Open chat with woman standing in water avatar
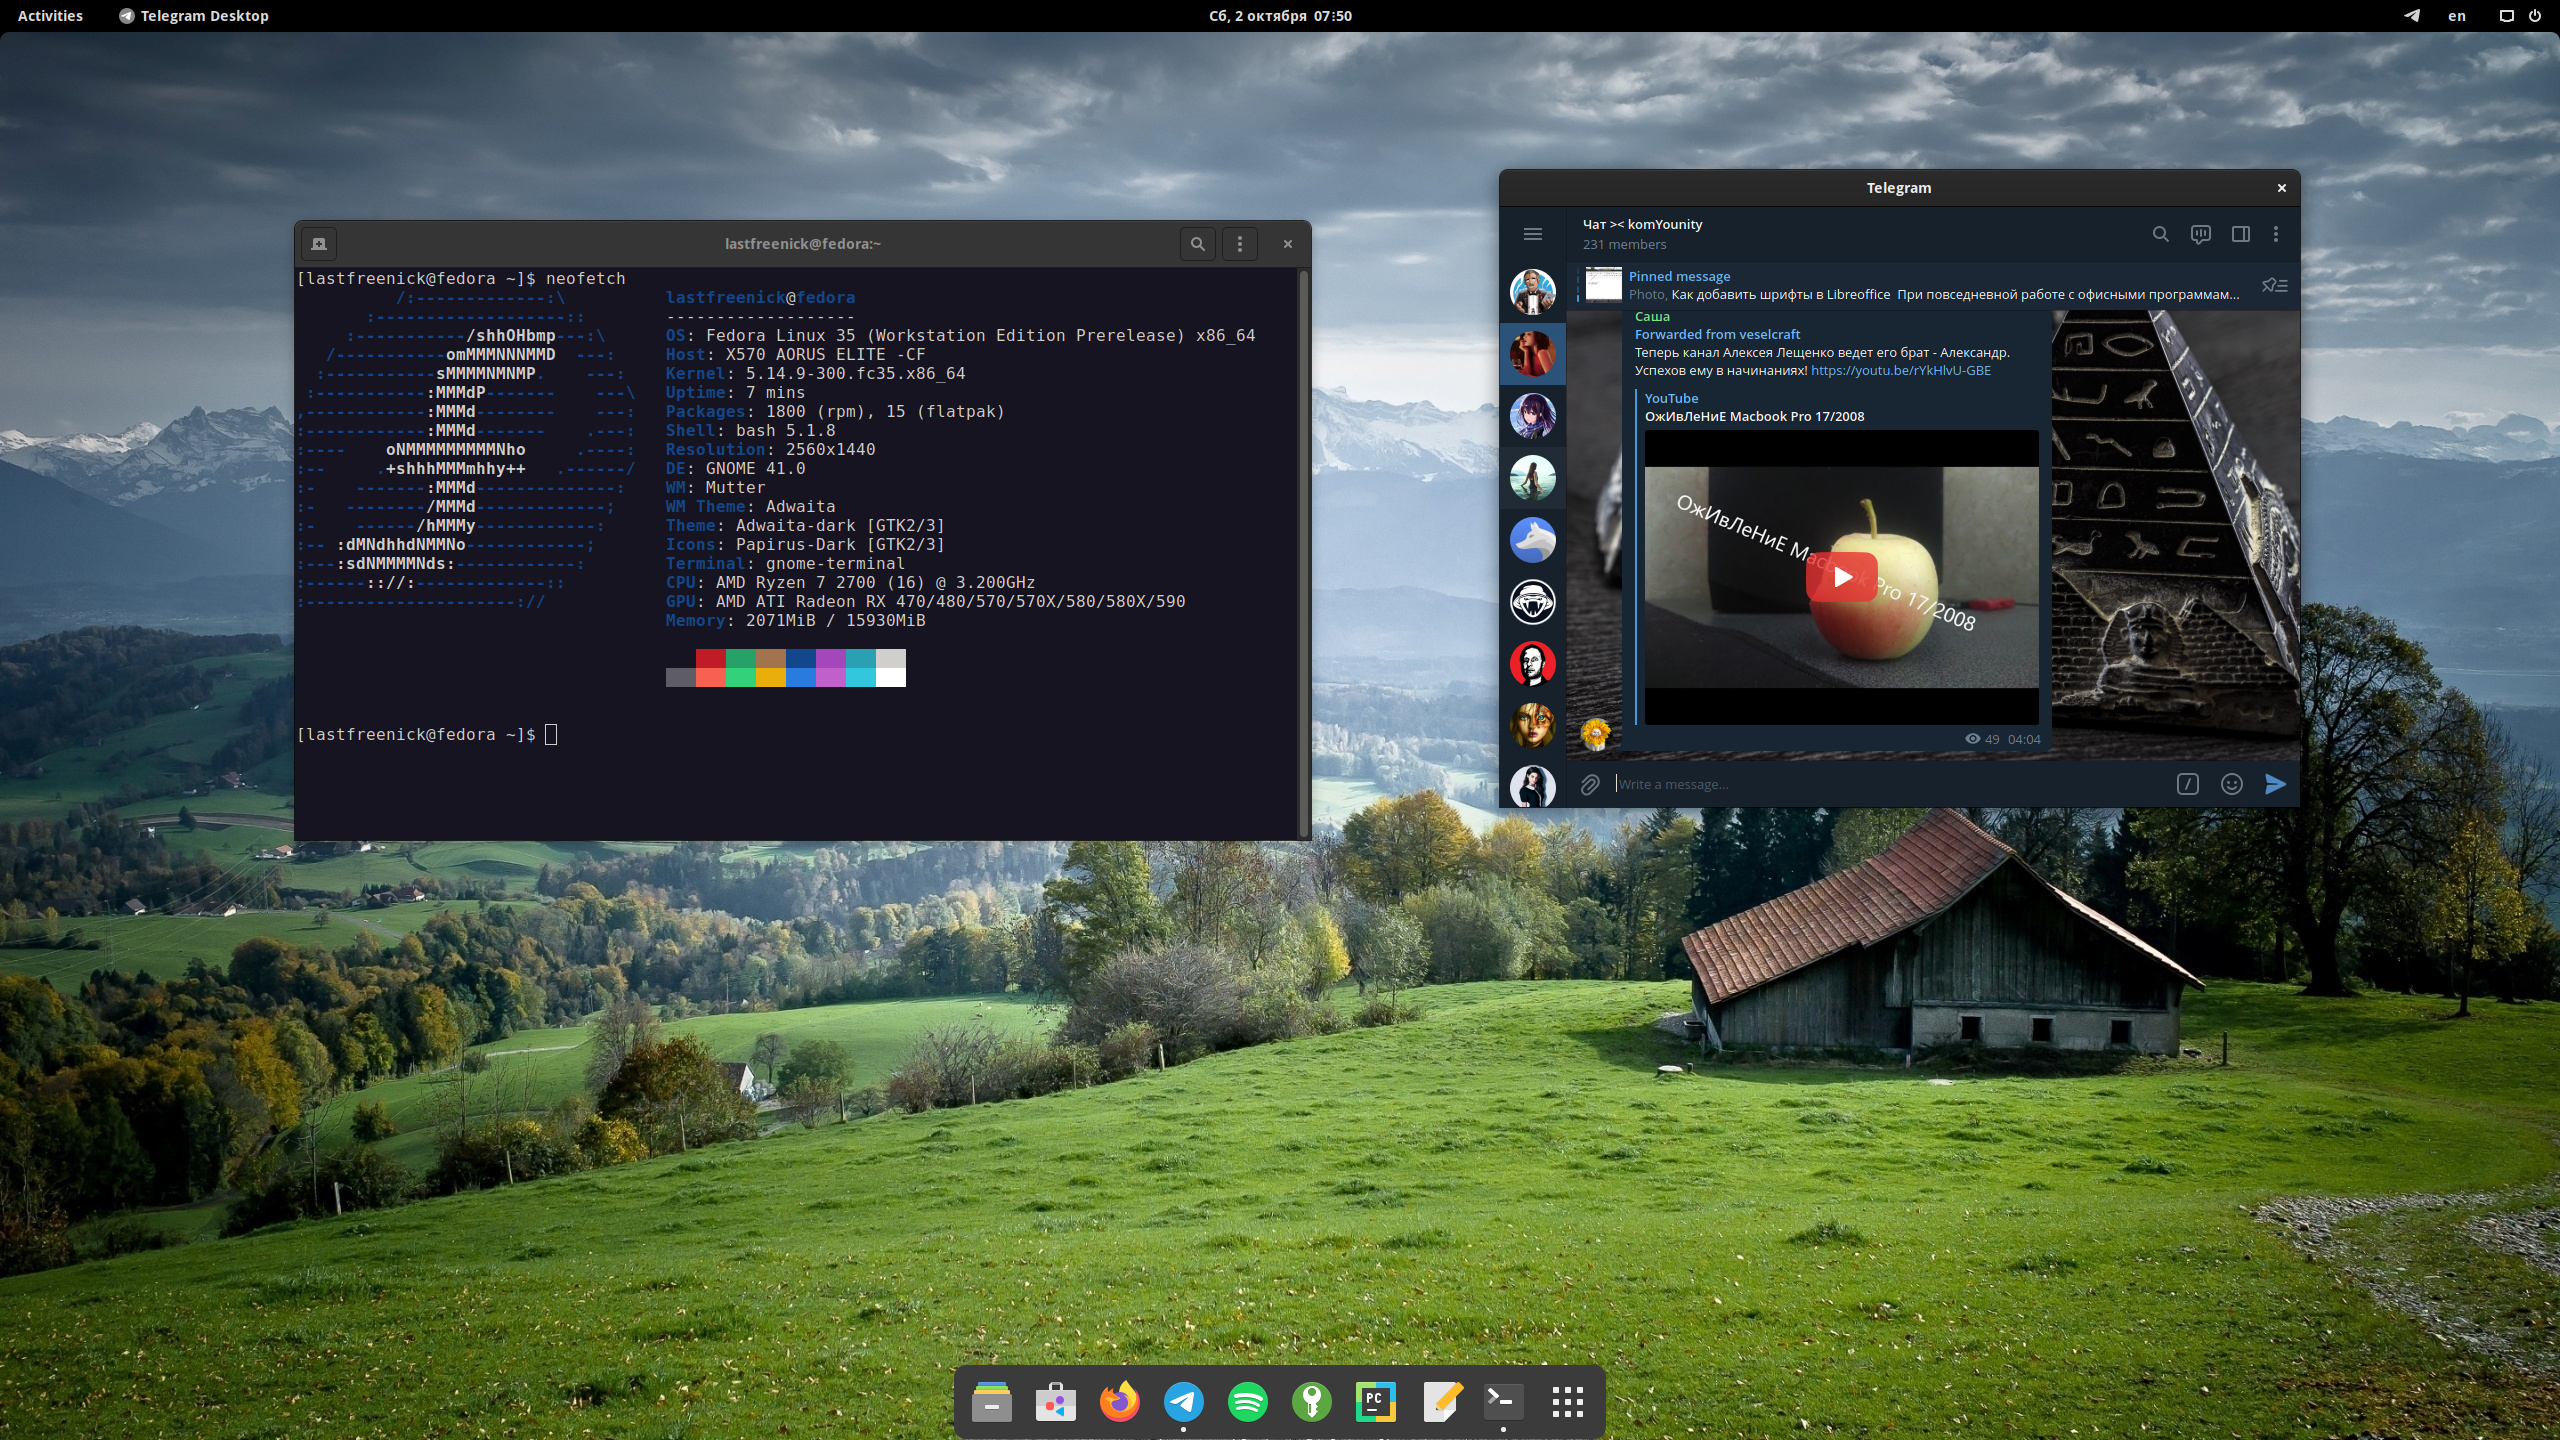The height and width of the screenshot is (1440, 2560). pyautogui.click(x=1532, y=478)
